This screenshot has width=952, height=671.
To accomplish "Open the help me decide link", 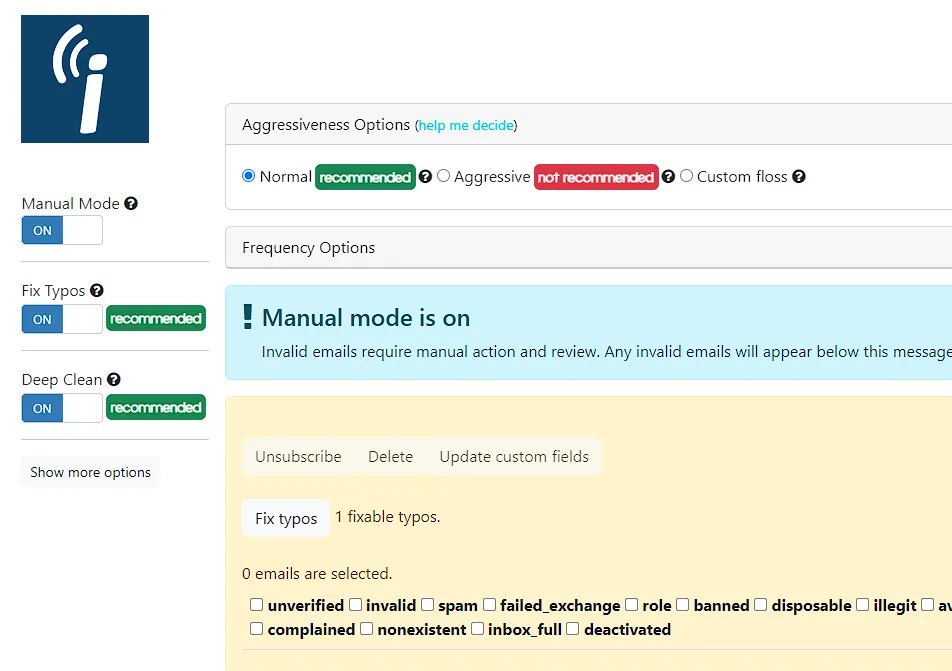I will pyautogui.click(x=466, y=125).
